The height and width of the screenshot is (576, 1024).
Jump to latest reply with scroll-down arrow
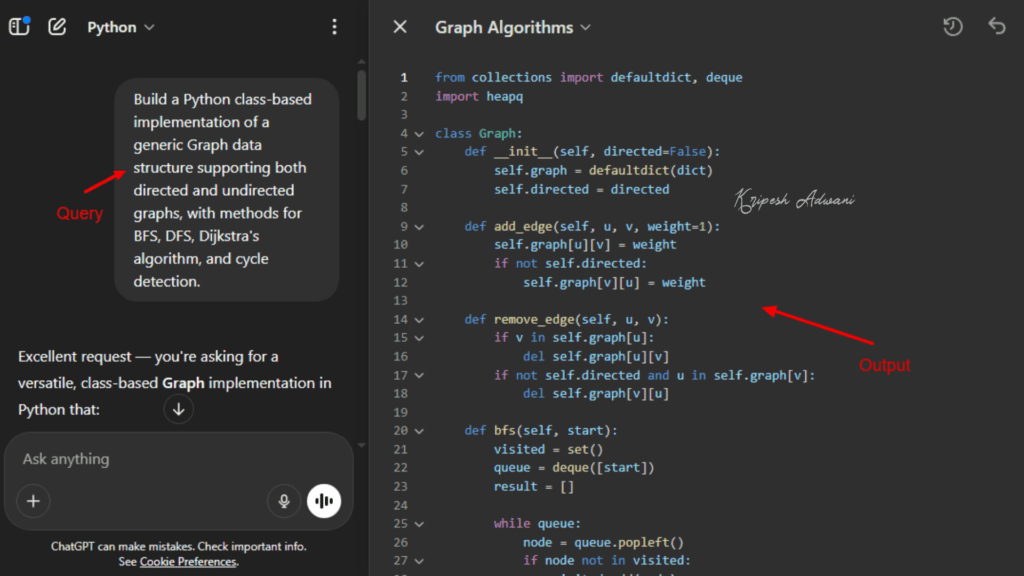pyautogui.click(x=178, y=408)
